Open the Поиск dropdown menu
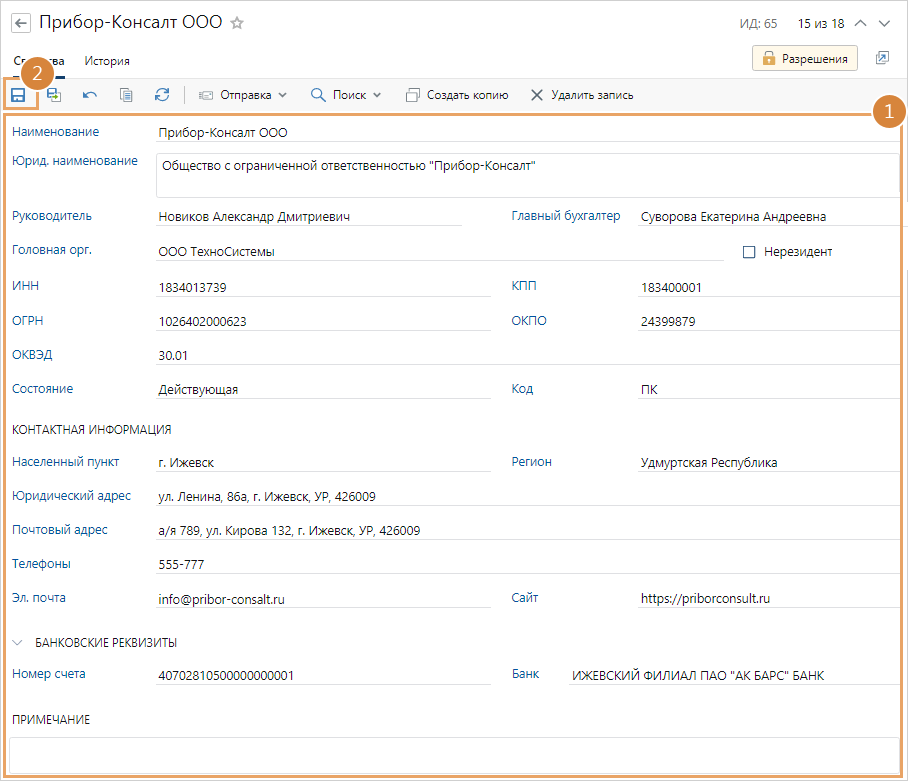The image size is (908, 781). [346, 95]
